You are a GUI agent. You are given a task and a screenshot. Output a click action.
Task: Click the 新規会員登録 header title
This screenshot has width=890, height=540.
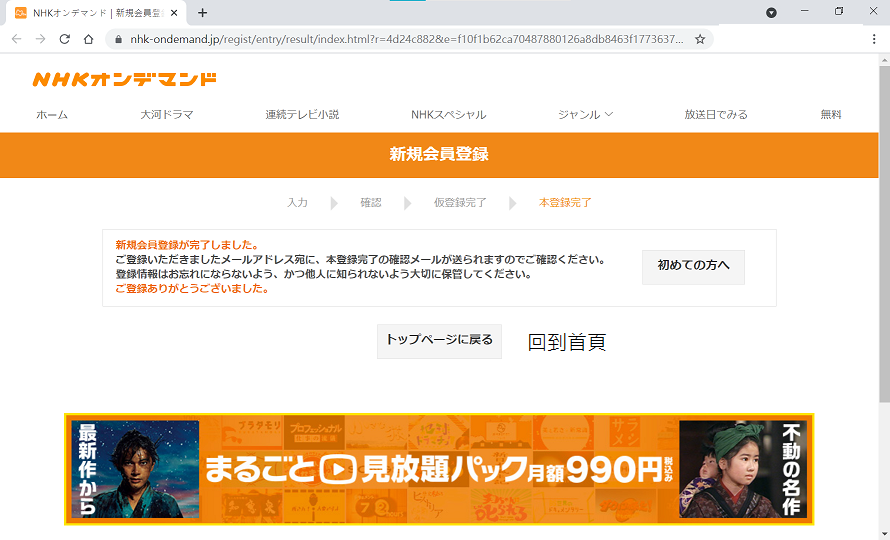coord(439,154)
